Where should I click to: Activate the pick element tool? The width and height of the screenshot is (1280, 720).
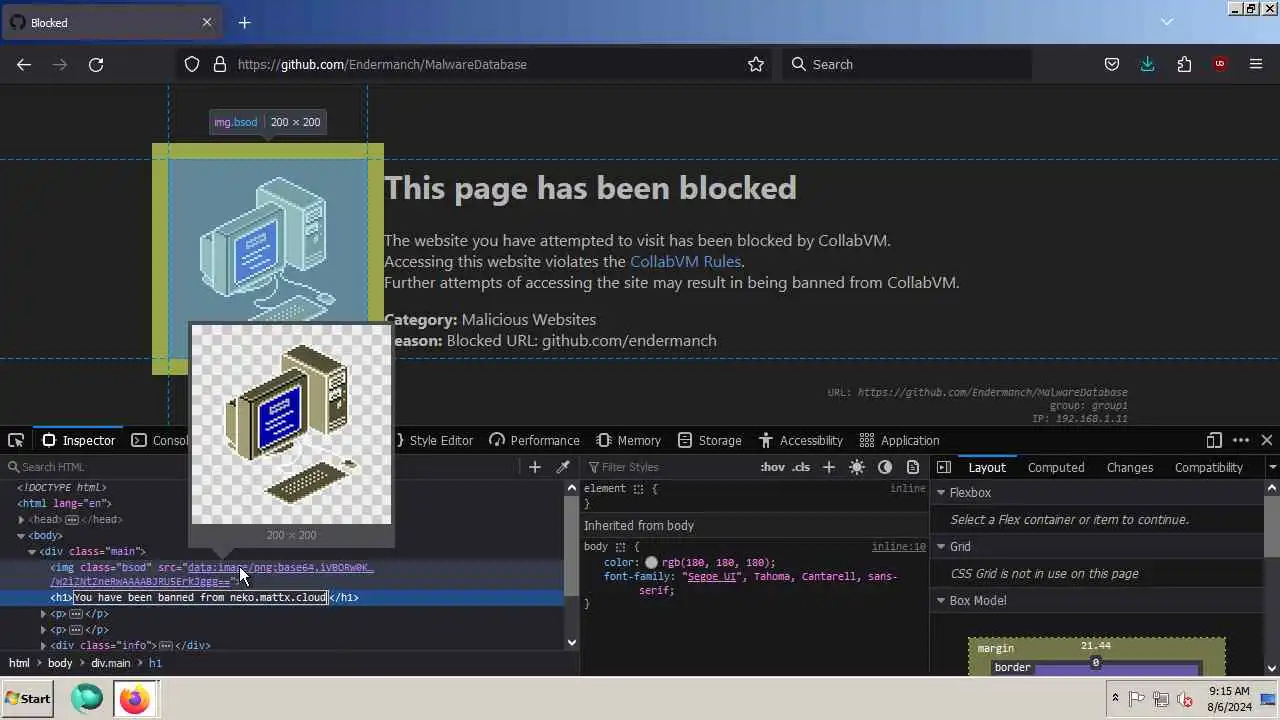tap(16, 440)
